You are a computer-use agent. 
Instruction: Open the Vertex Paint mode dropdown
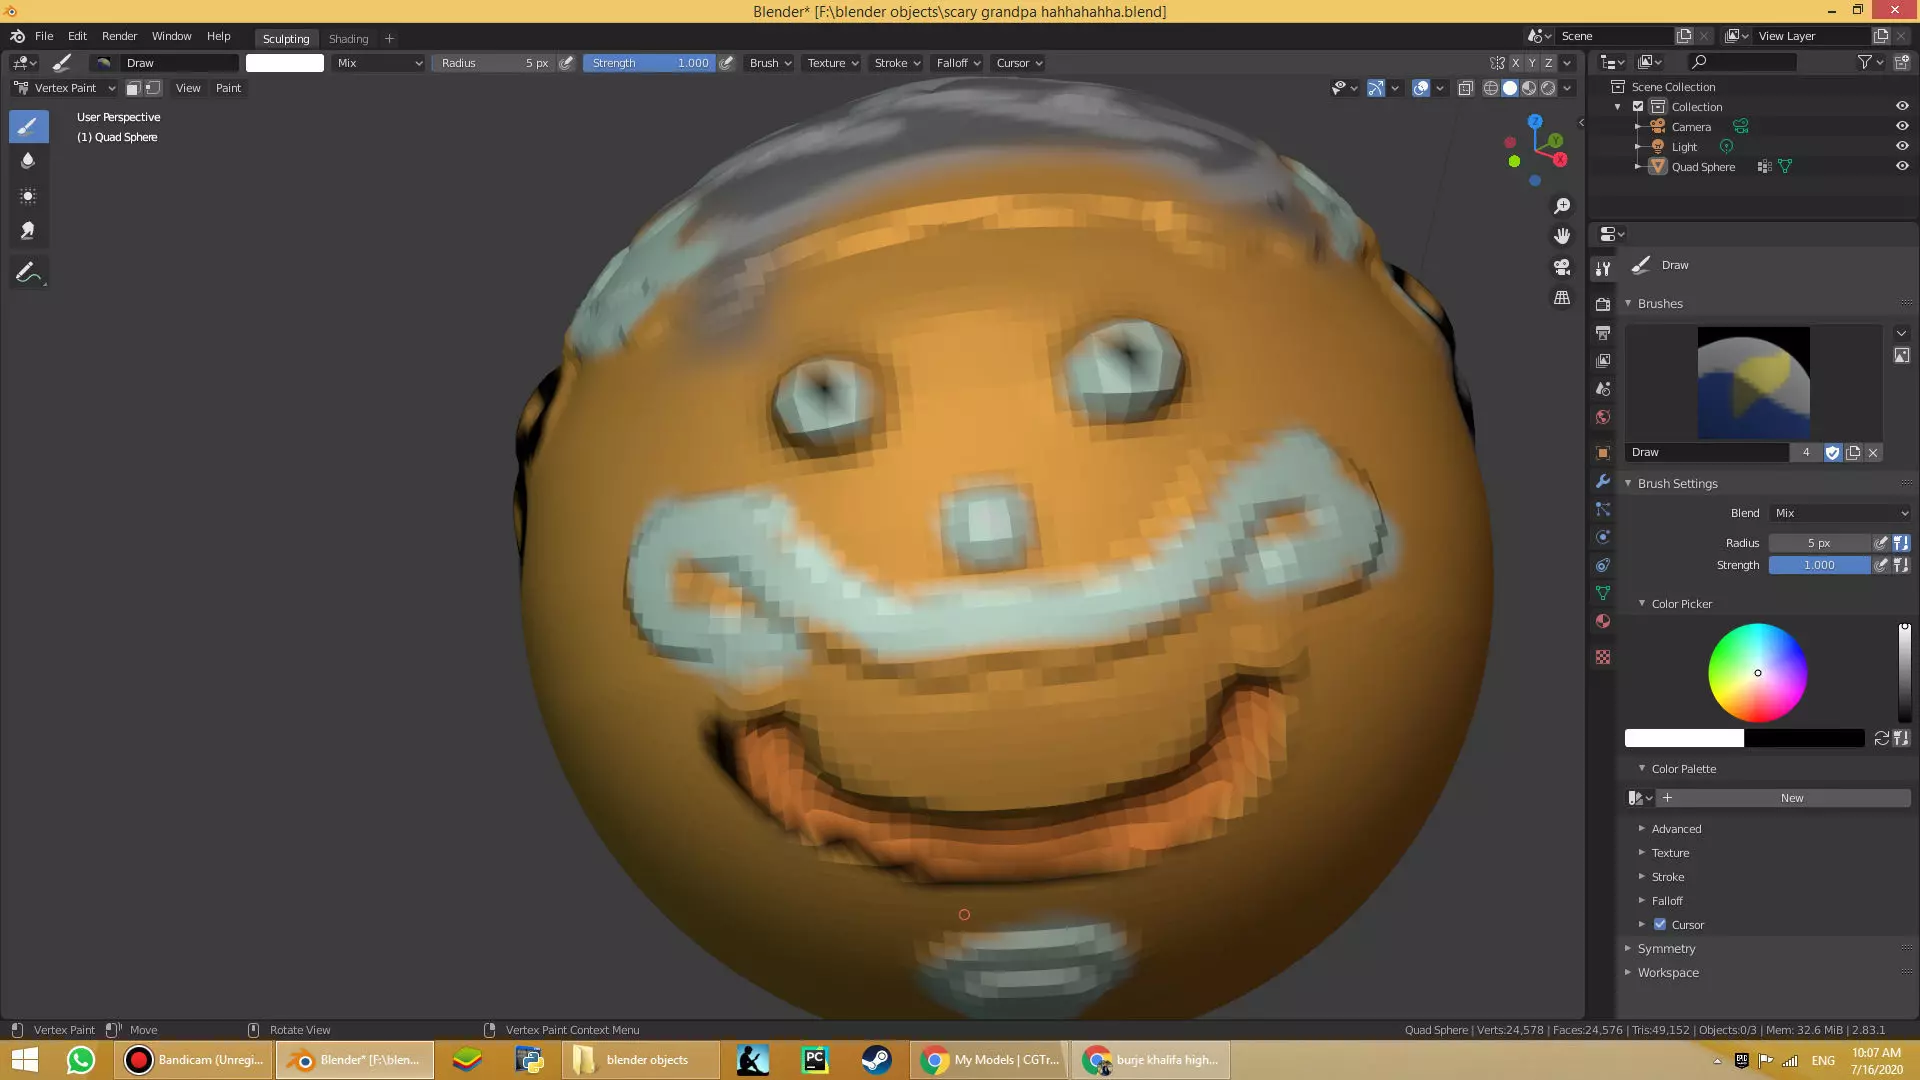click(x=66, y=88)
